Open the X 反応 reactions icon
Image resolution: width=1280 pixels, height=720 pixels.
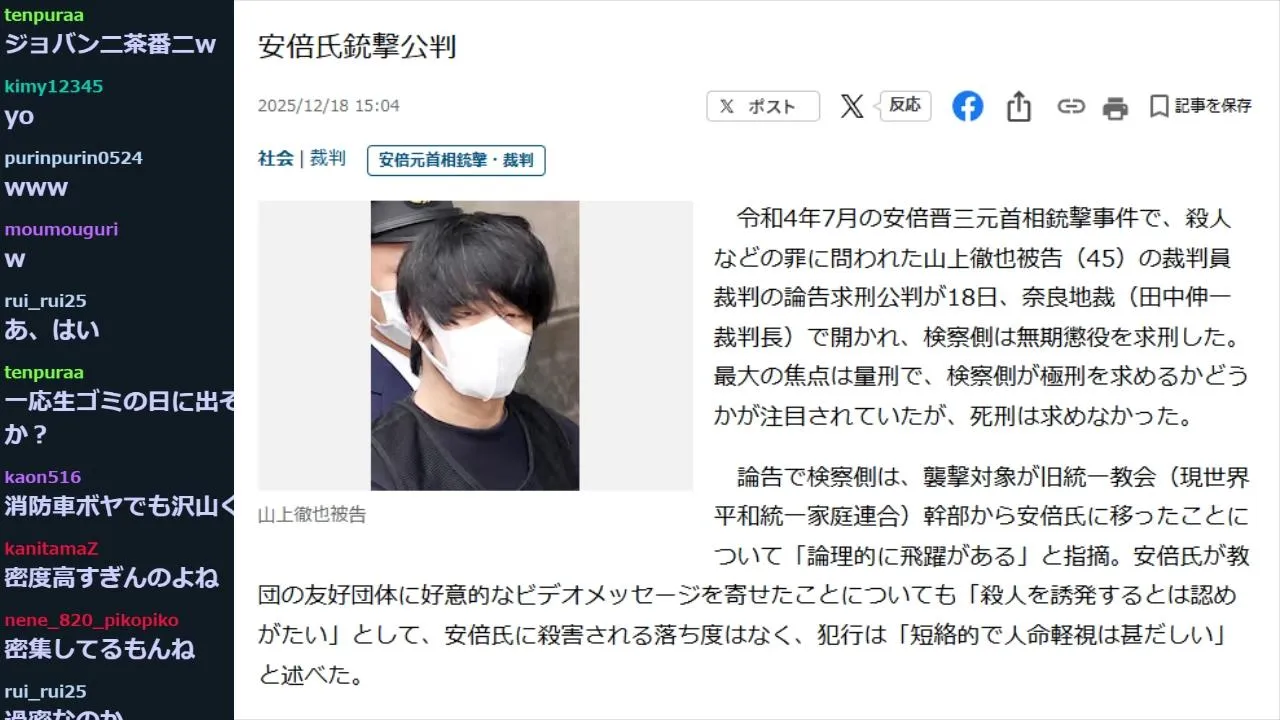point(885,105)
